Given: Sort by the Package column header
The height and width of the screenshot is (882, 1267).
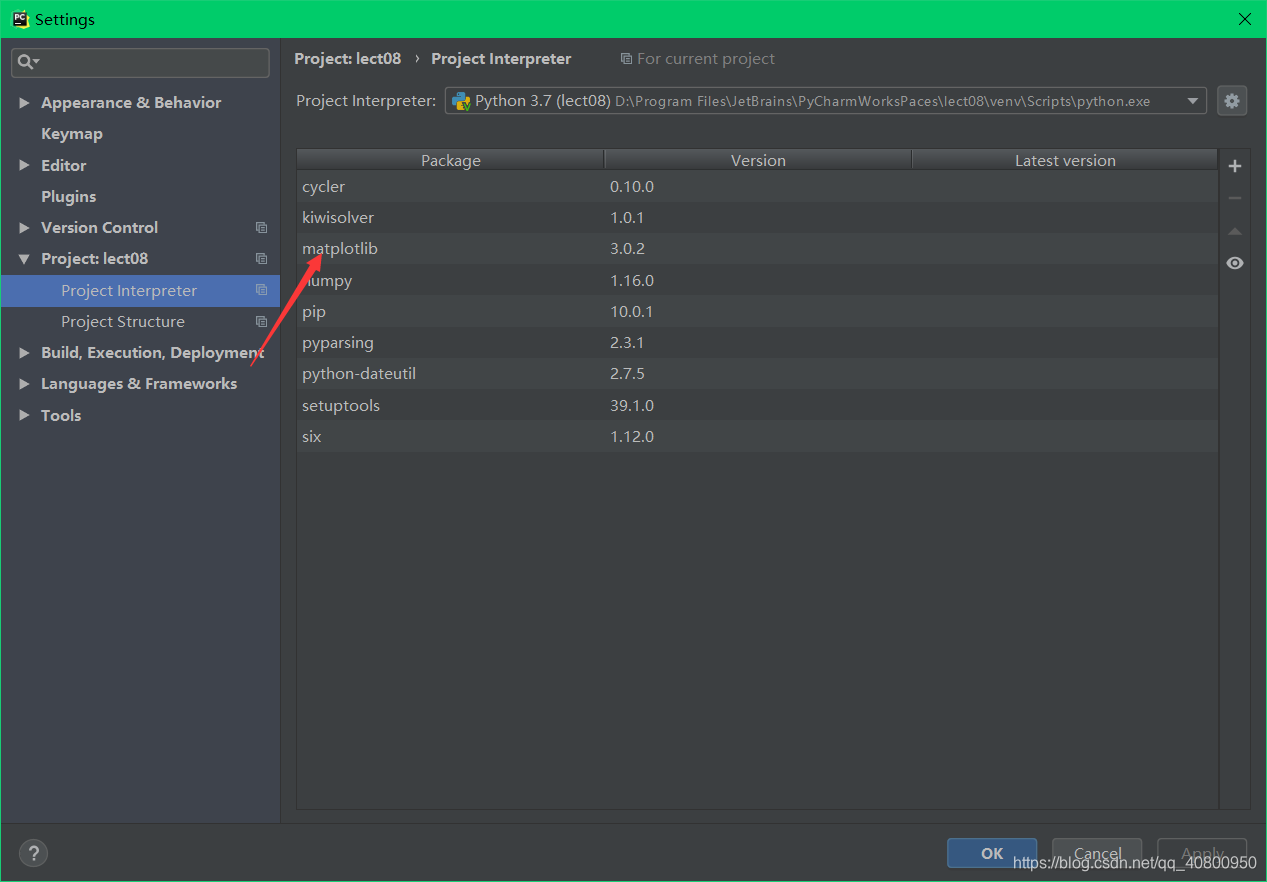Looking at the screenshot, I should tap(450, 160).
